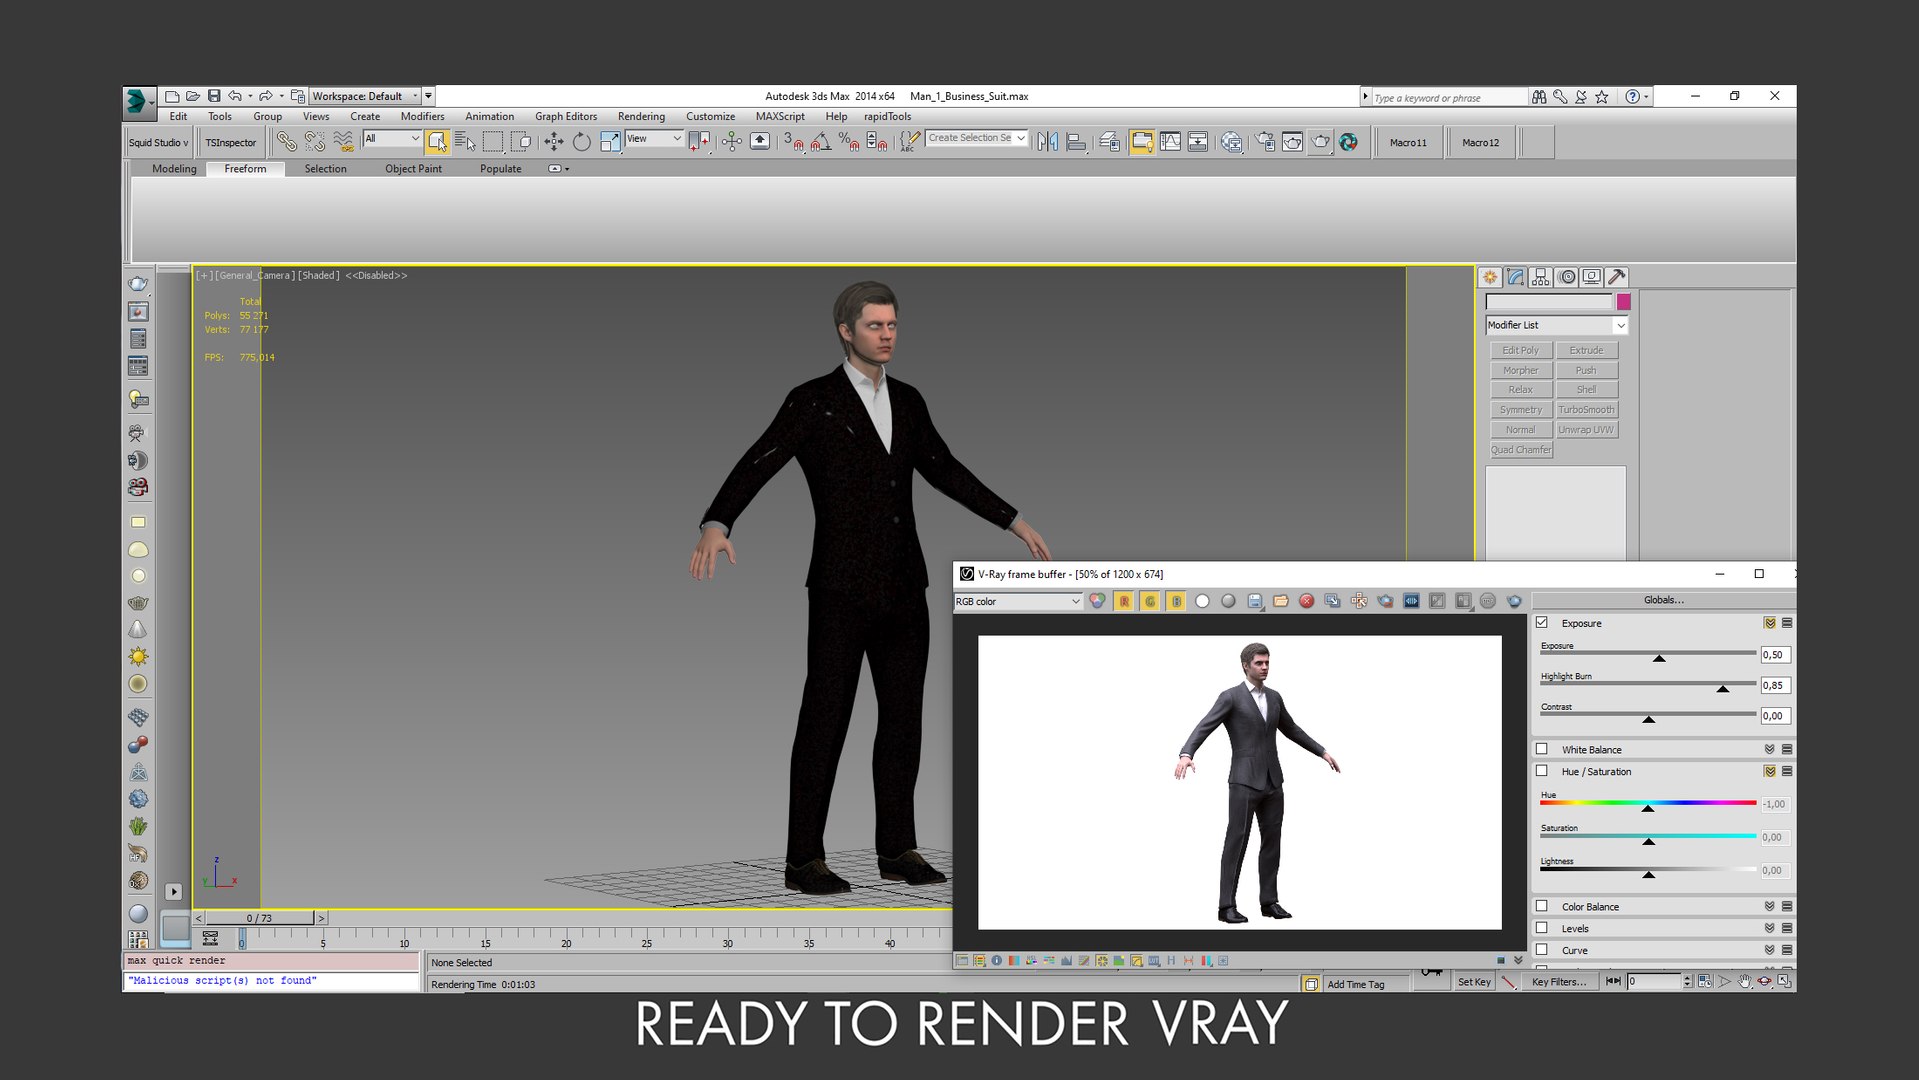Screen dimensions: 1919x1080
Task: Open the Utilities hammer panel tab
Action: pyautogui.click(x=1617, y=277)
